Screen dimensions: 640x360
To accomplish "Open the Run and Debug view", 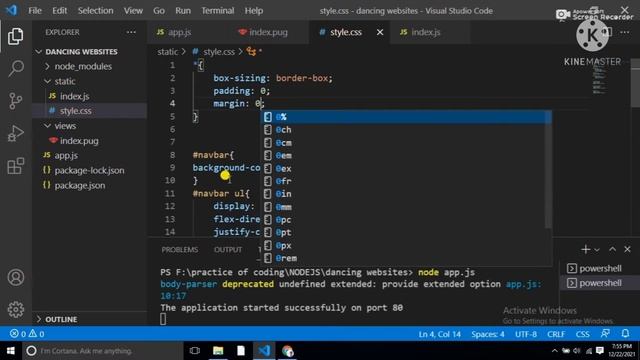I will pos(16,133).
